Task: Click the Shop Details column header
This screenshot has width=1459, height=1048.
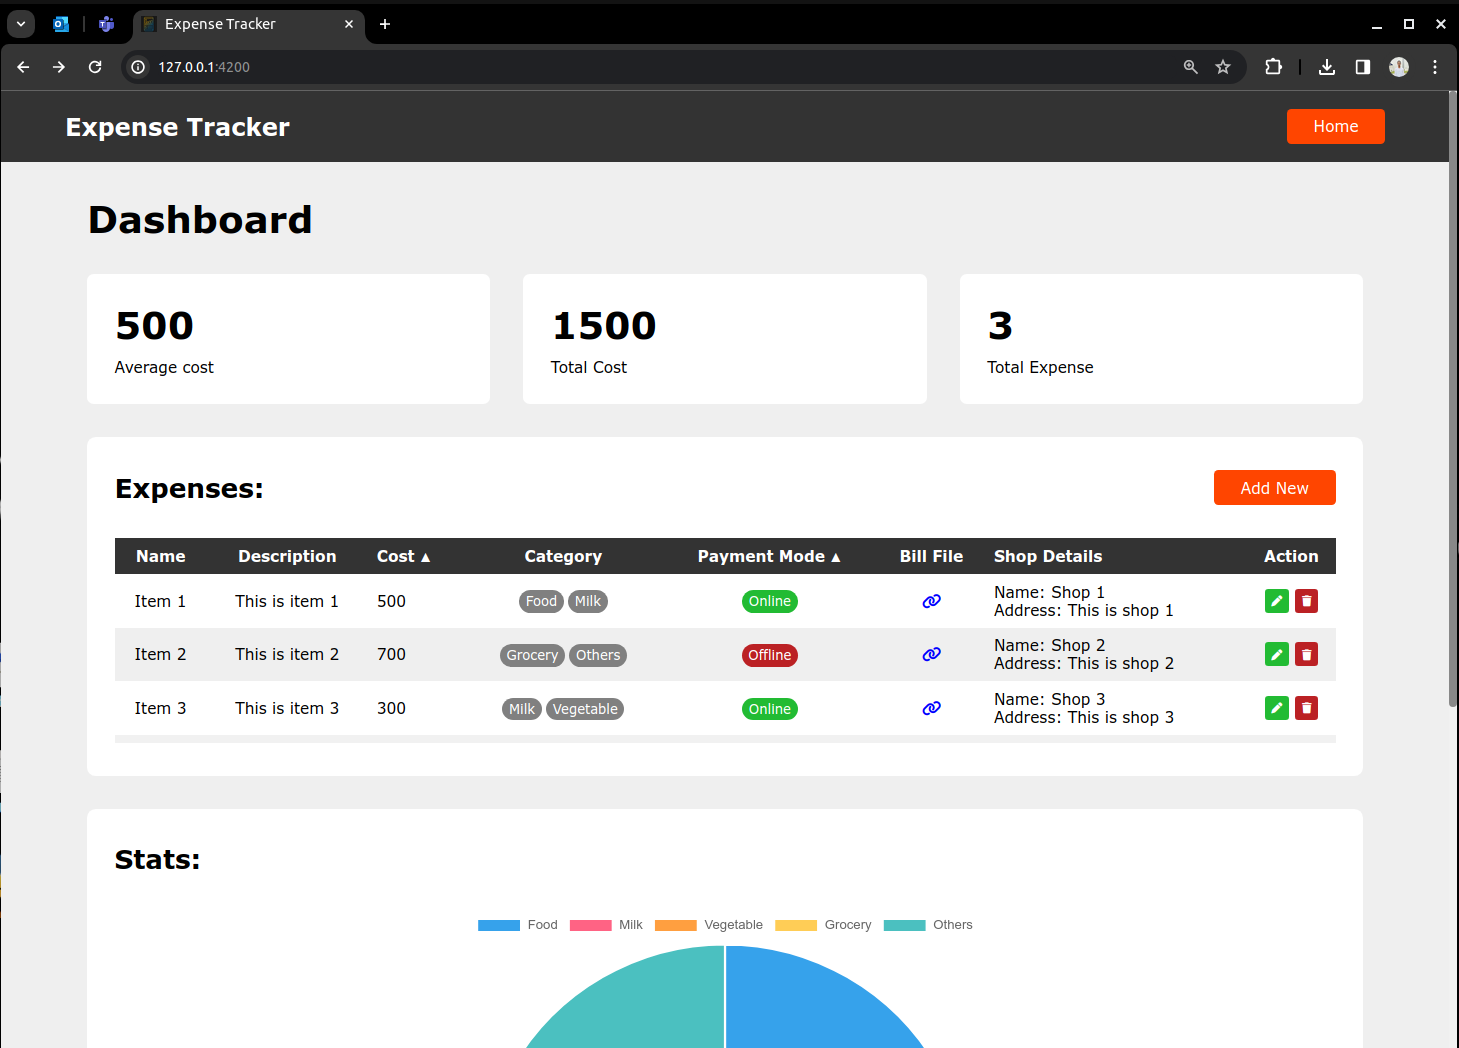Action: pyautogui.click(x=1048, y=556)
